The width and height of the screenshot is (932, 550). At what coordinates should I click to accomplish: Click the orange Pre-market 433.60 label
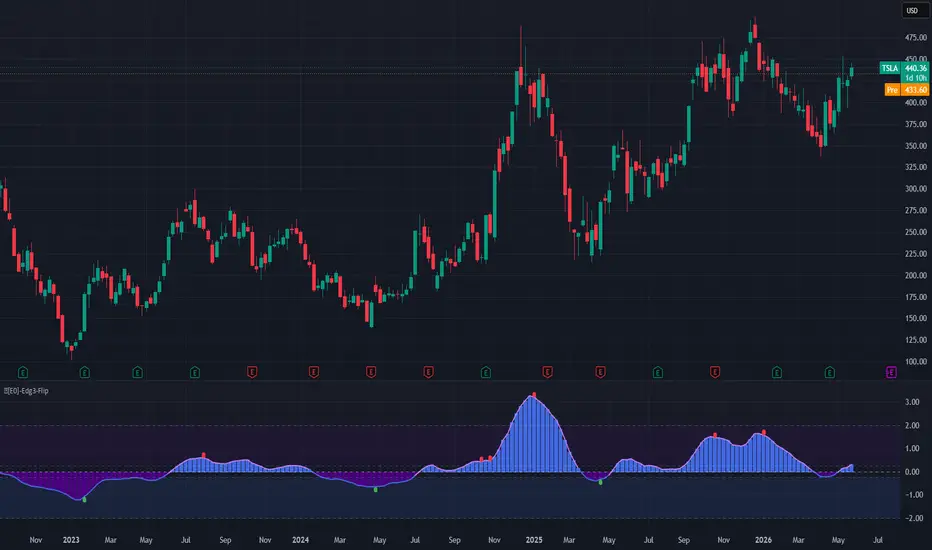point(906,90)
